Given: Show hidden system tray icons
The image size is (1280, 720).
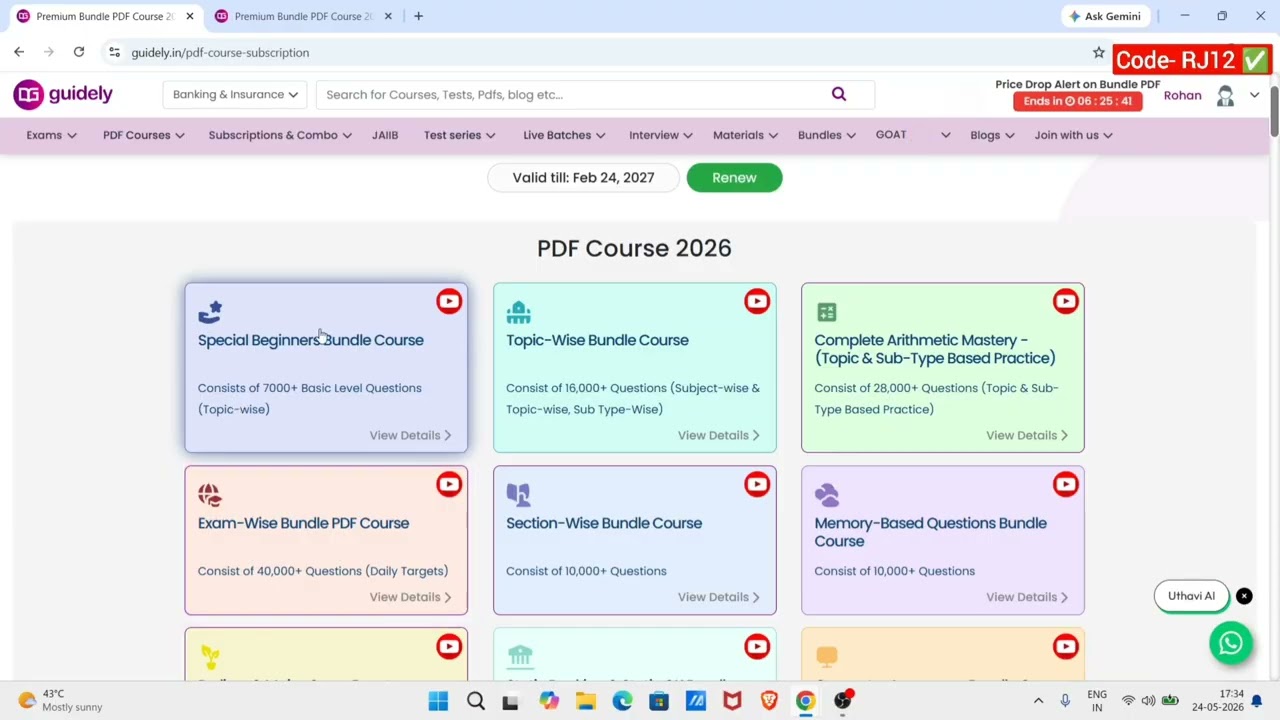Looking at the screenshot, I should tap(1038, 701).
